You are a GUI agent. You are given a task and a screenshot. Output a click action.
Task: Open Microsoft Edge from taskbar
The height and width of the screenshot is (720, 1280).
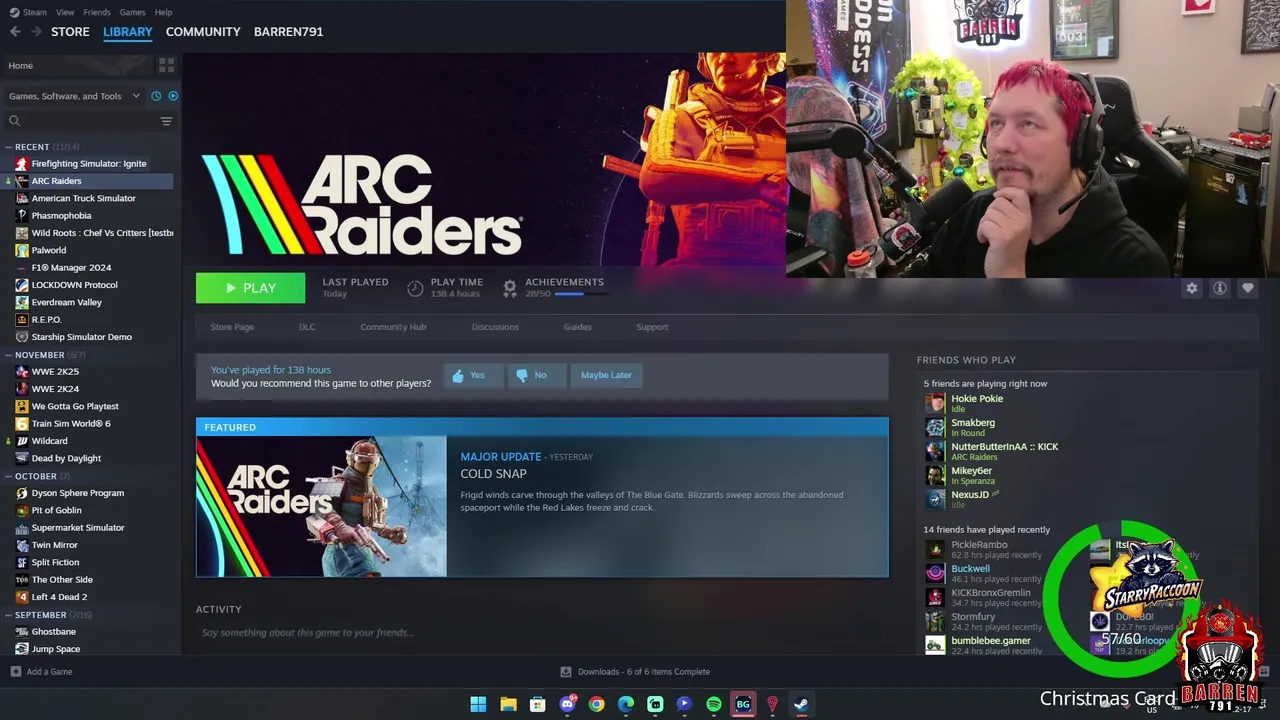pos(625,704)
